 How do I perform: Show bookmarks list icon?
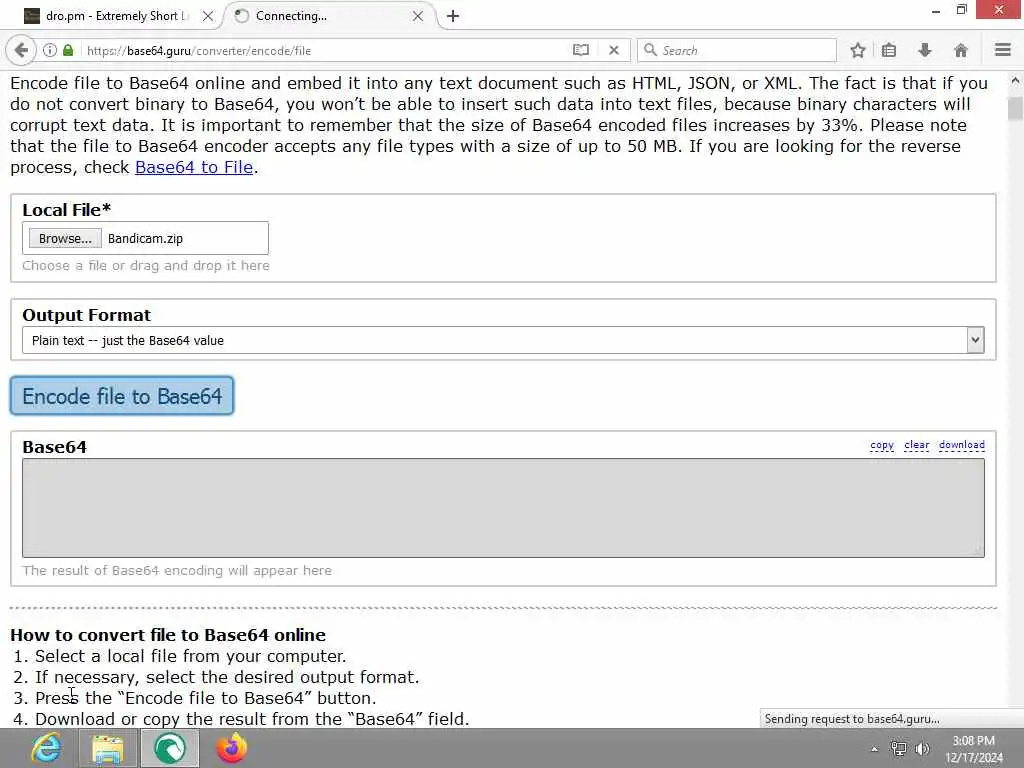[x=889, y=50]
